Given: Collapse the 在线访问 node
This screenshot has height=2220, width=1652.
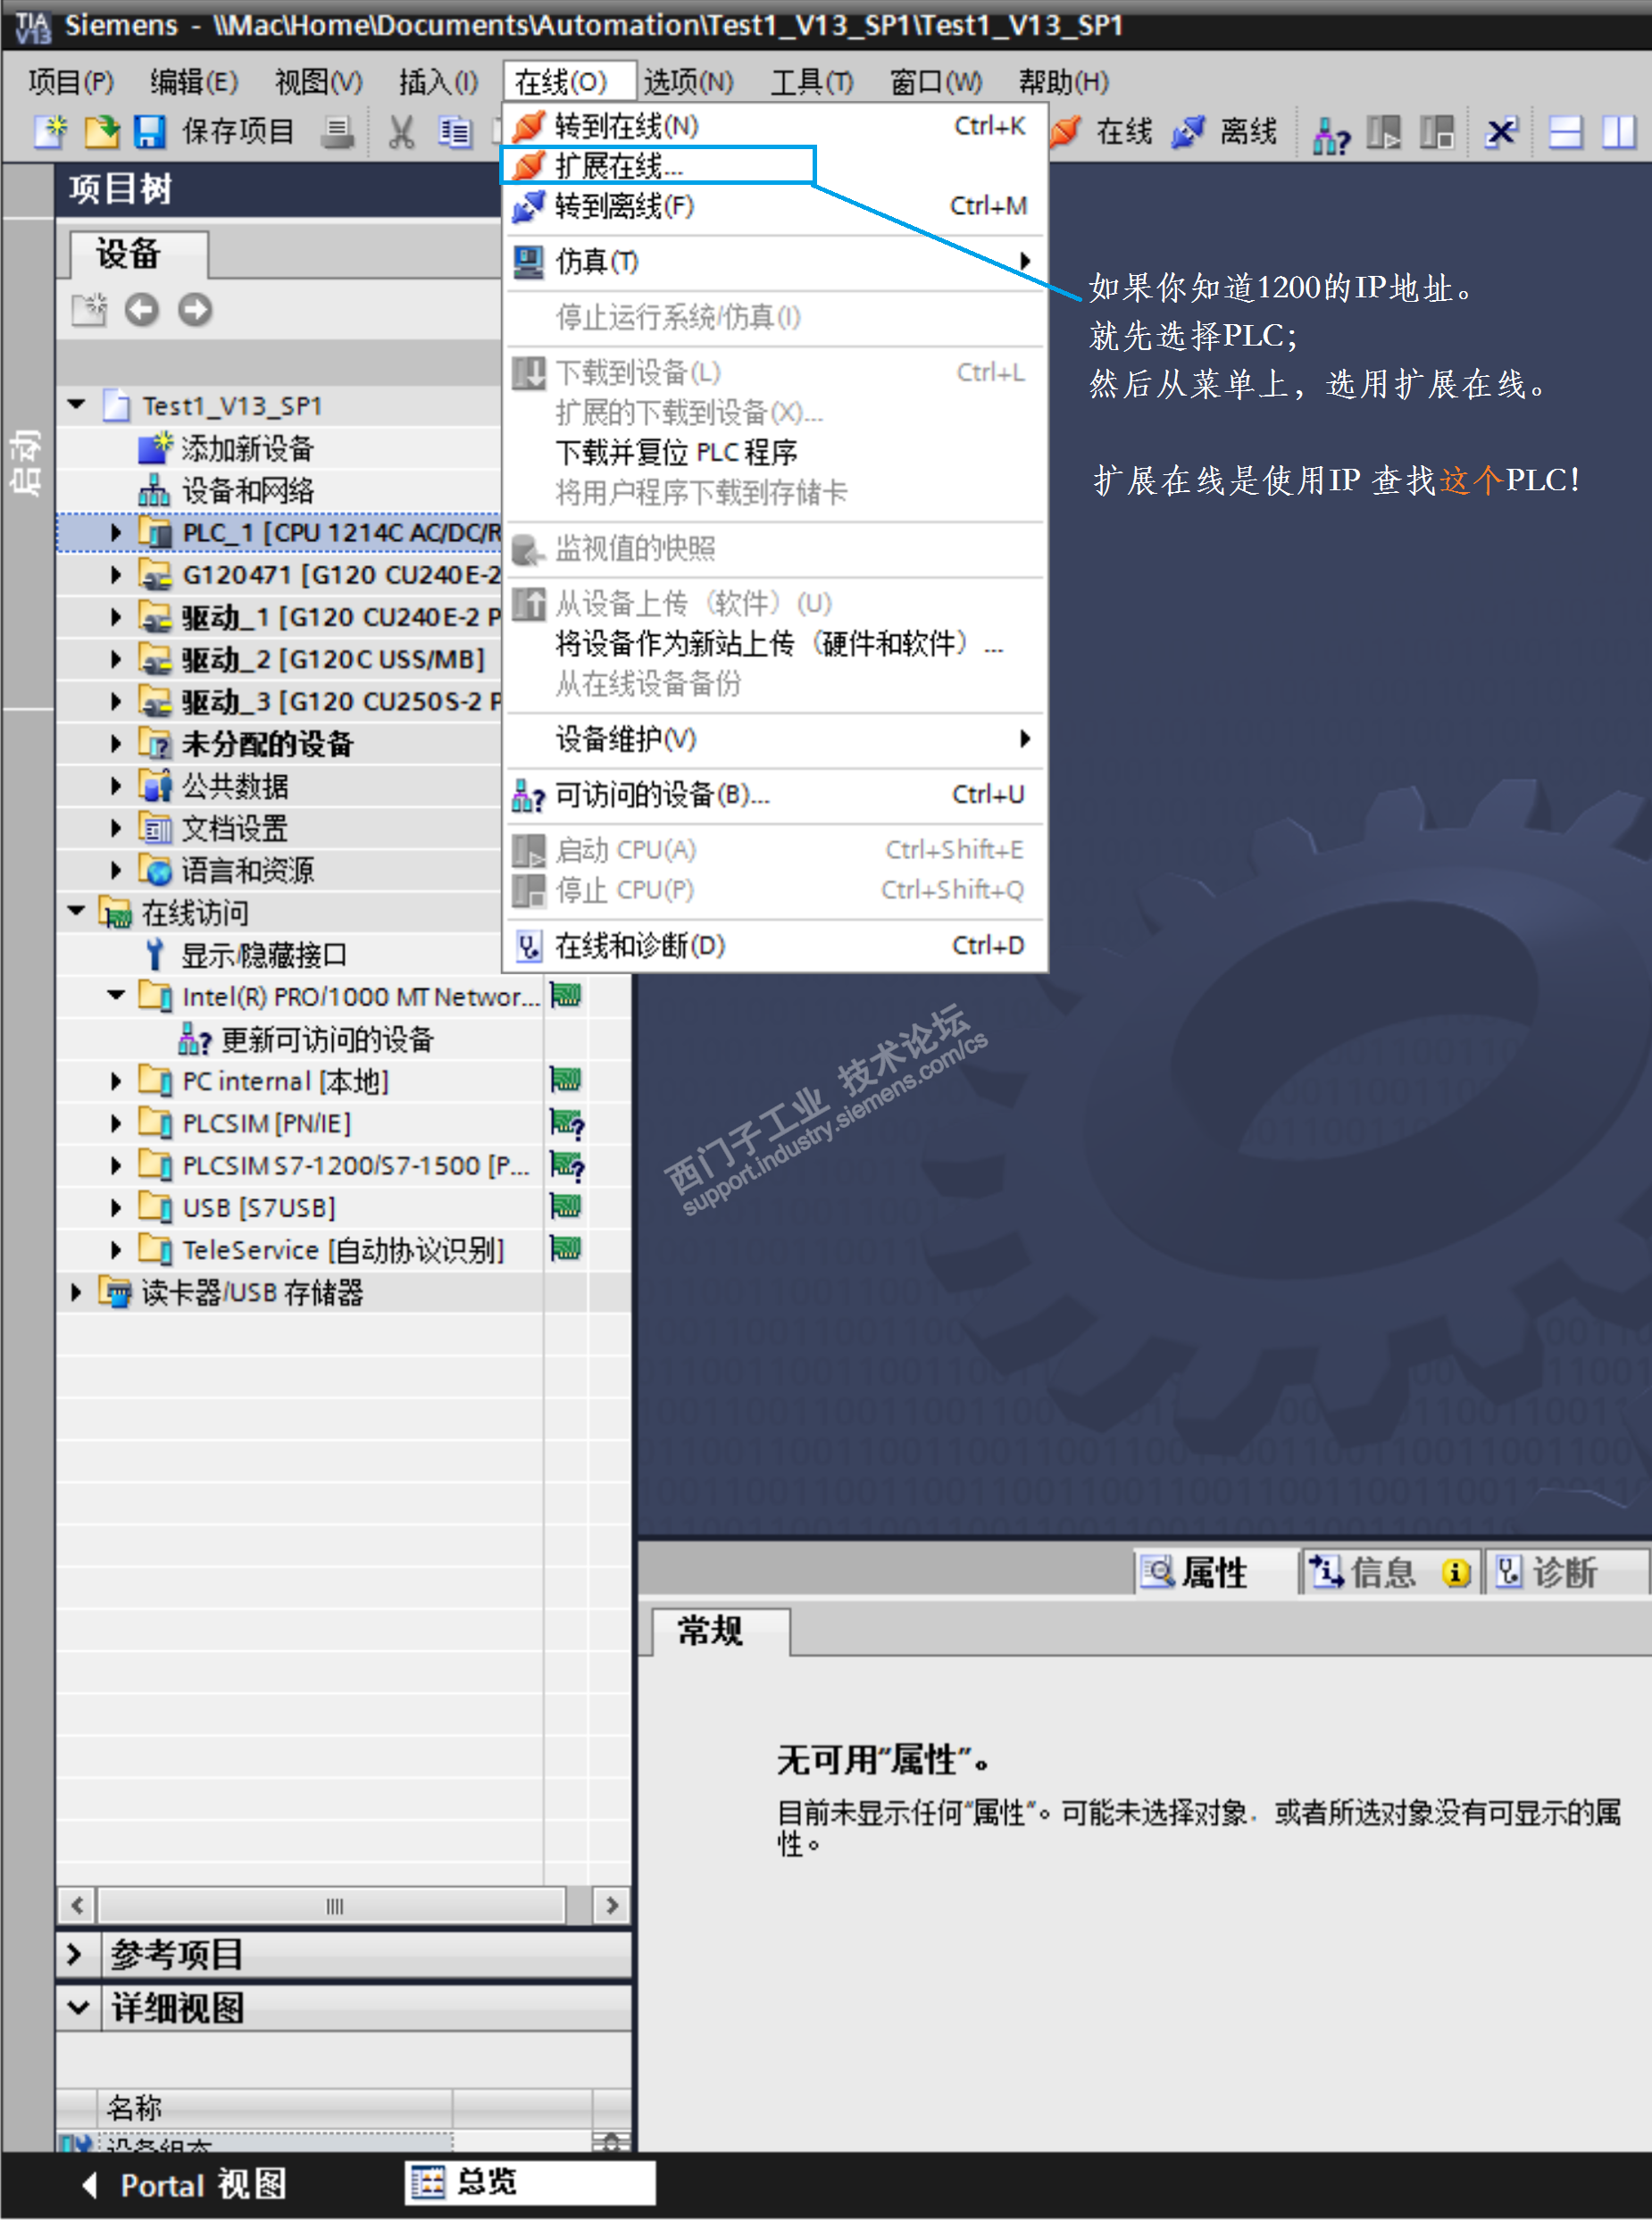Looking at the screenshot, I should (x=77, y=912).
